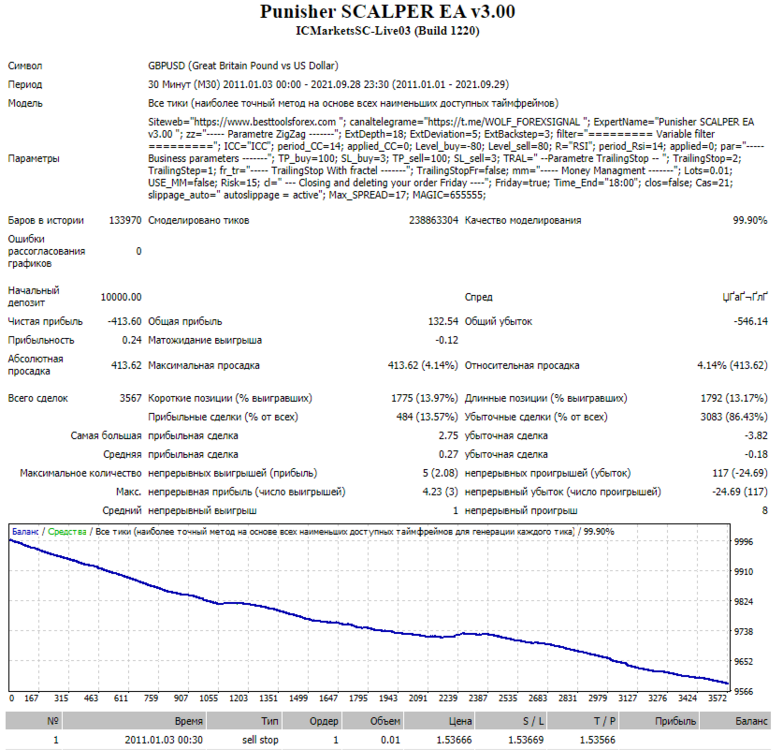Click the 9566 value on the chart axis
This screenshot has height=750, width=783.
[x=744, y=692]
